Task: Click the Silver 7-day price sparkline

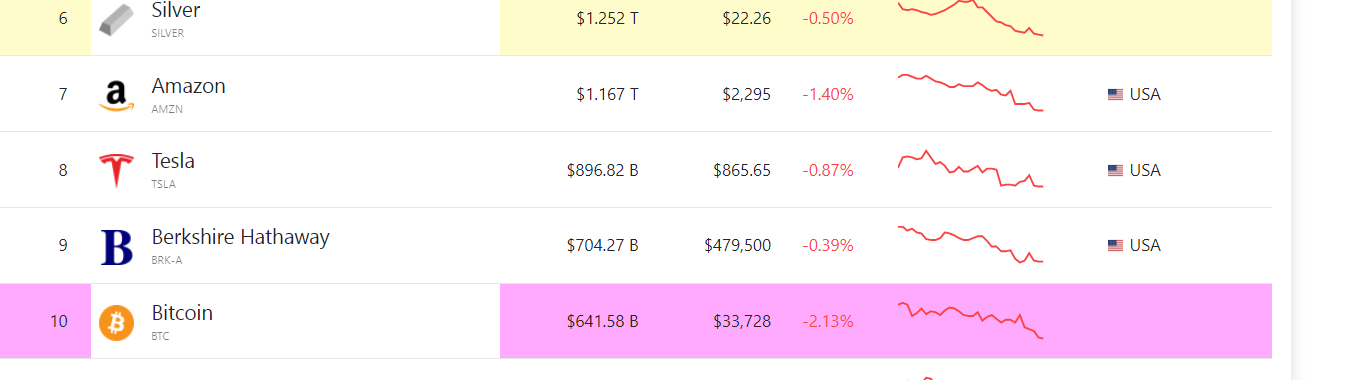Action: [971, 18]
